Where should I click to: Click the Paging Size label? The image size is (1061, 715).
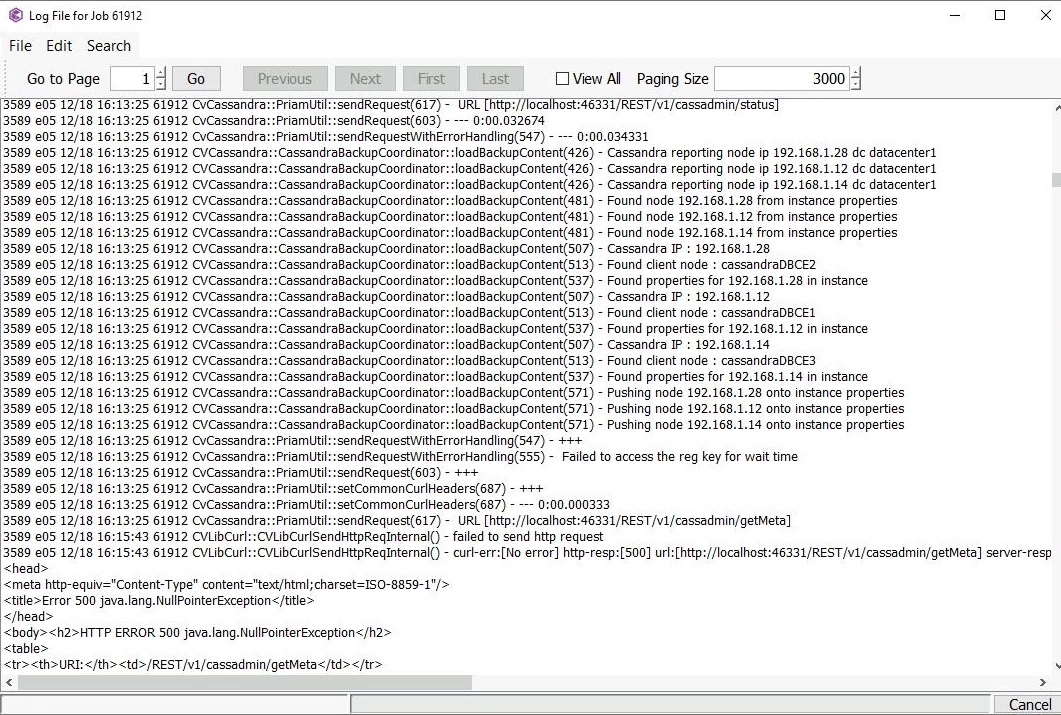(x=673, y=78)
